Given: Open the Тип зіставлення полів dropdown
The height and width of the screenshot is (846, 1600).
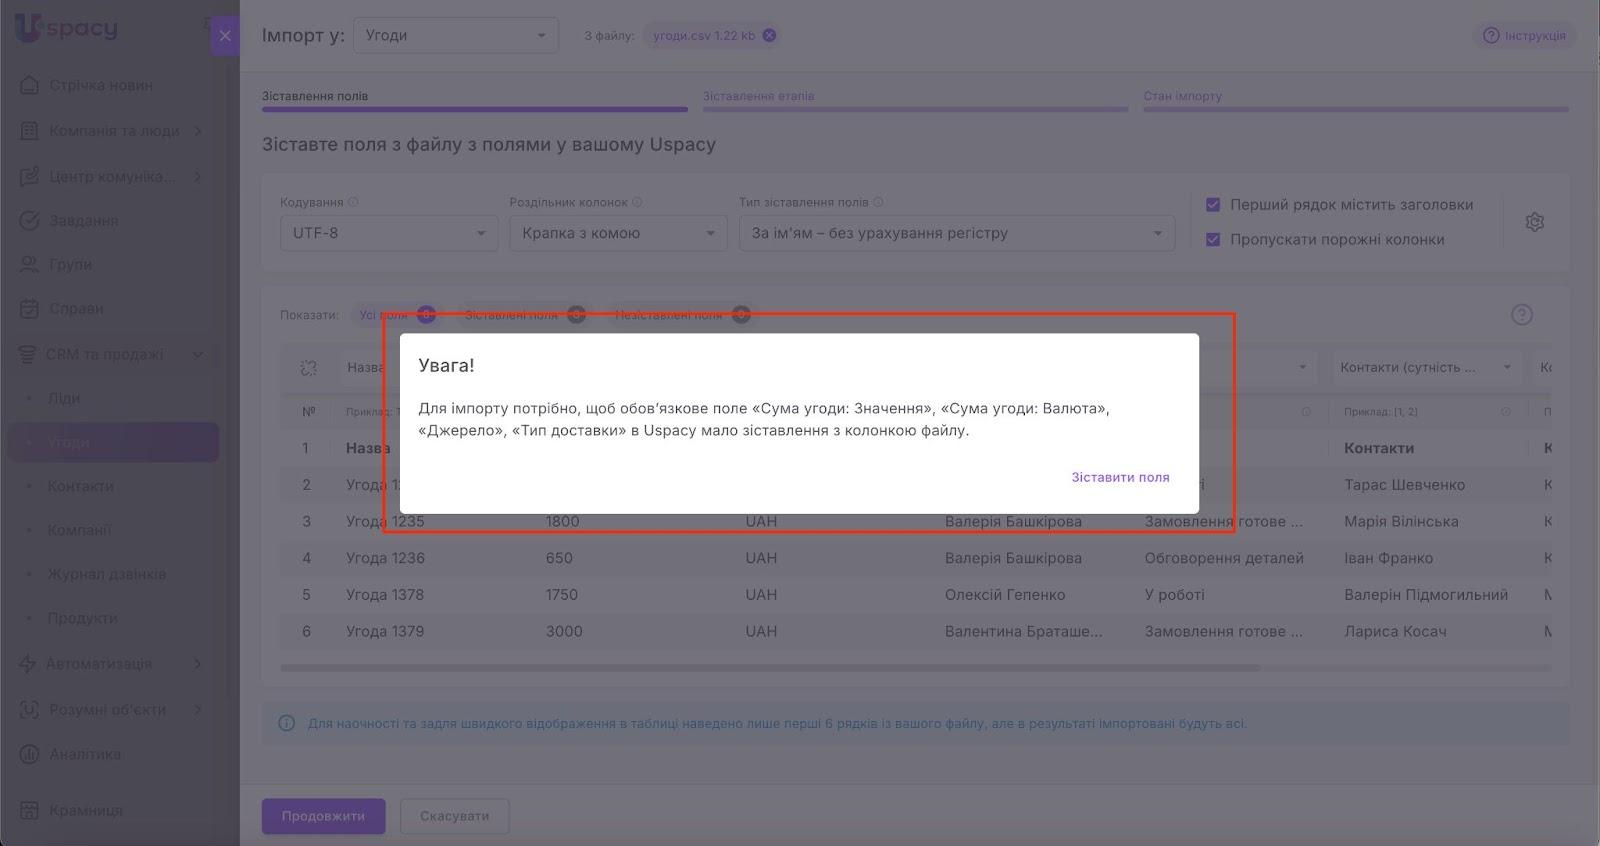Looking at the screenshot, I should 957,233.
